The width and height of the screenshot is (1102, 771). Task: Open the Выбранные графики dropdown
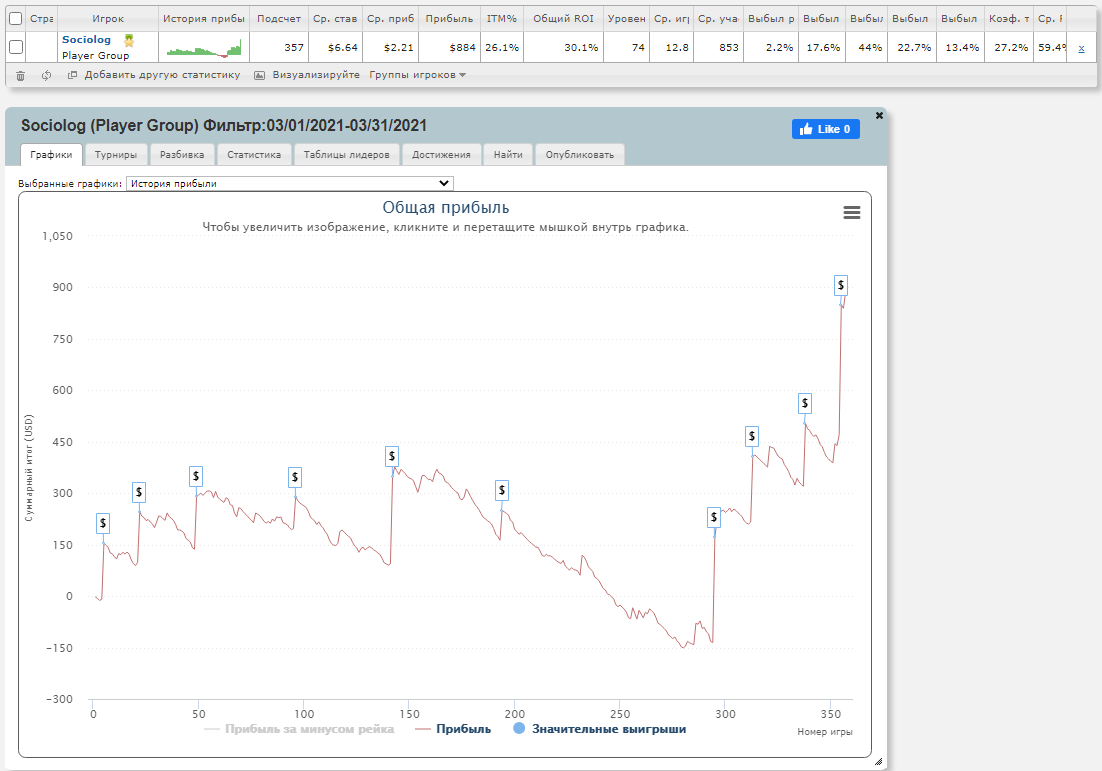290,183
